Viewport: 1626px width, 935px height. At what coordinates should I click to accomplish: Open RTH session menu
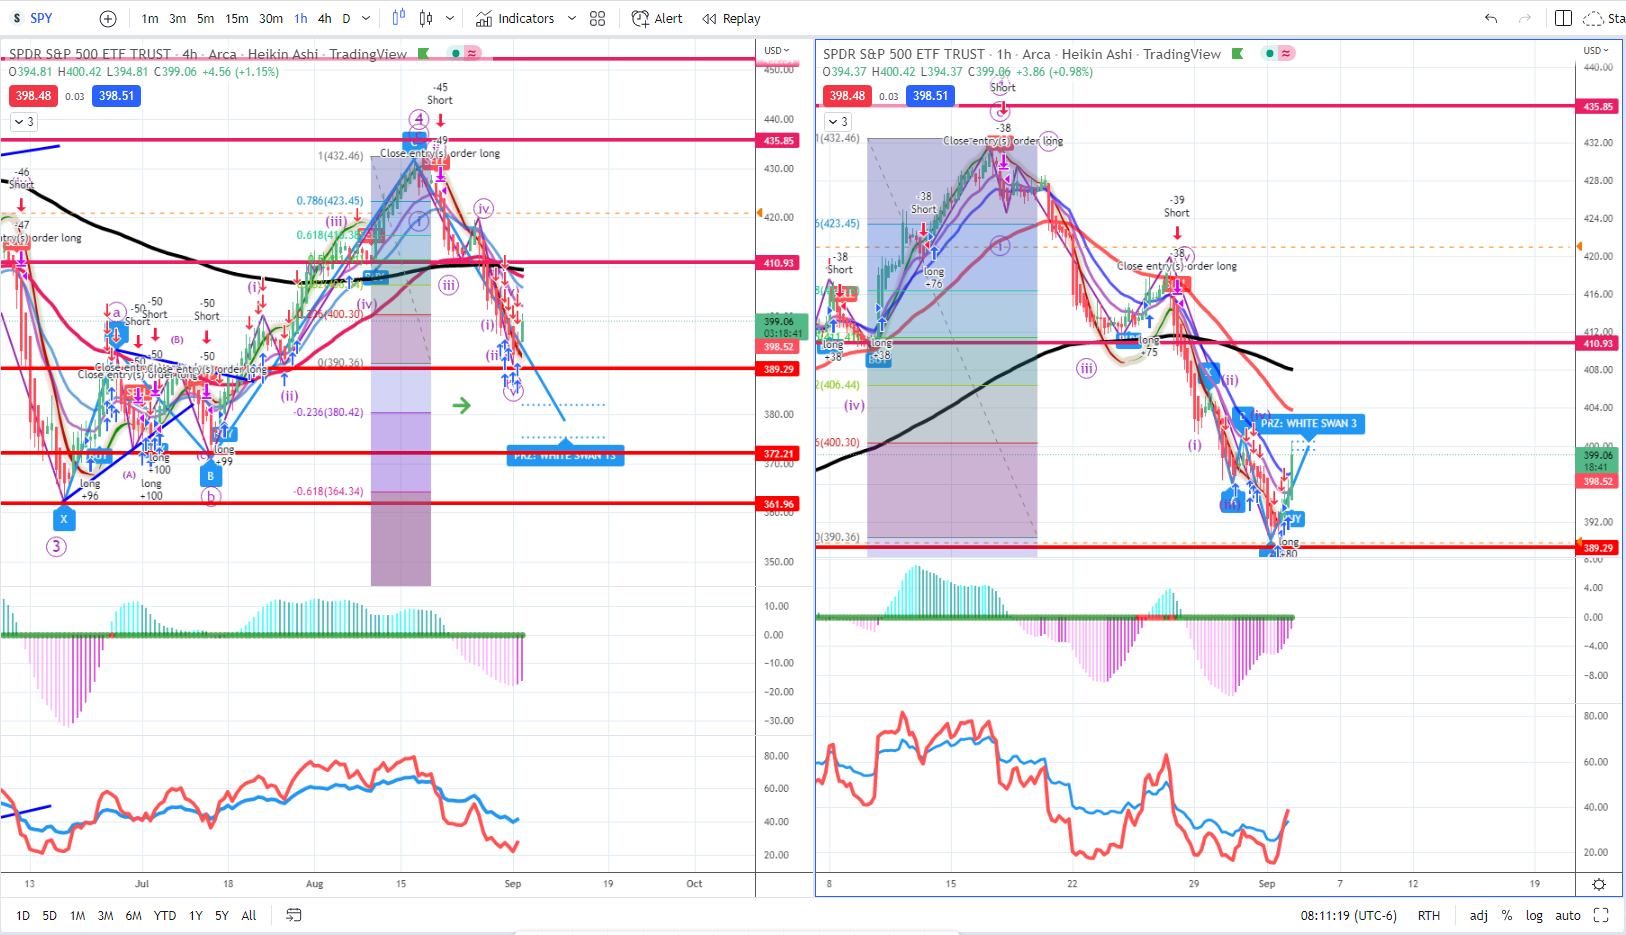pos(1429,915)
